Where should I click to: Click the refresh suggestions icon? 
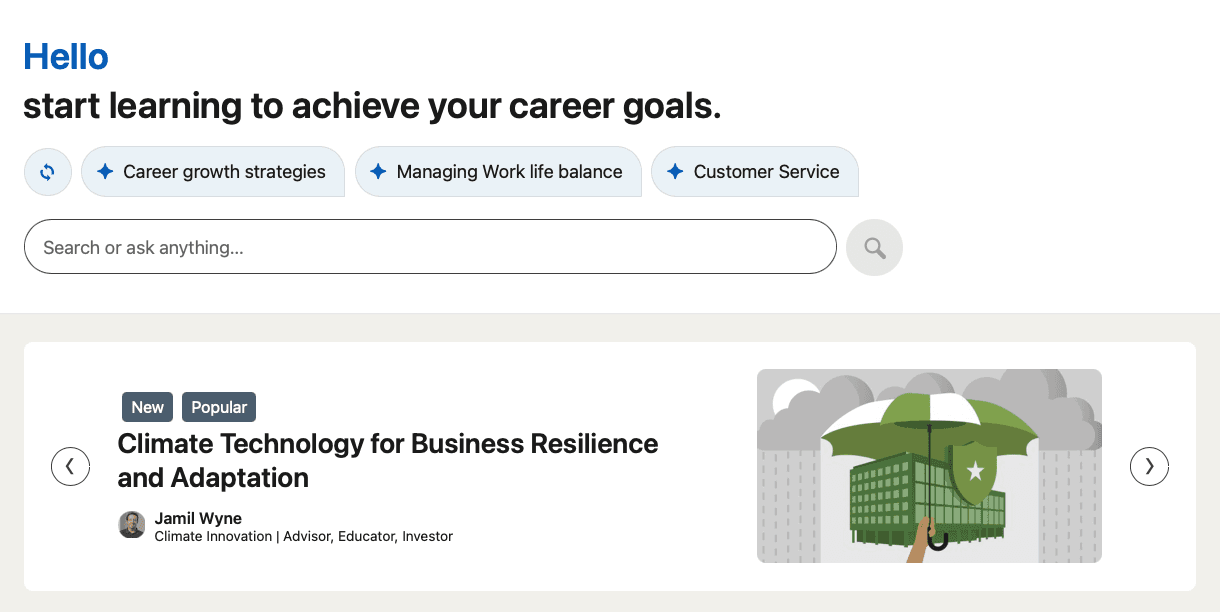(x=47, y=171)
